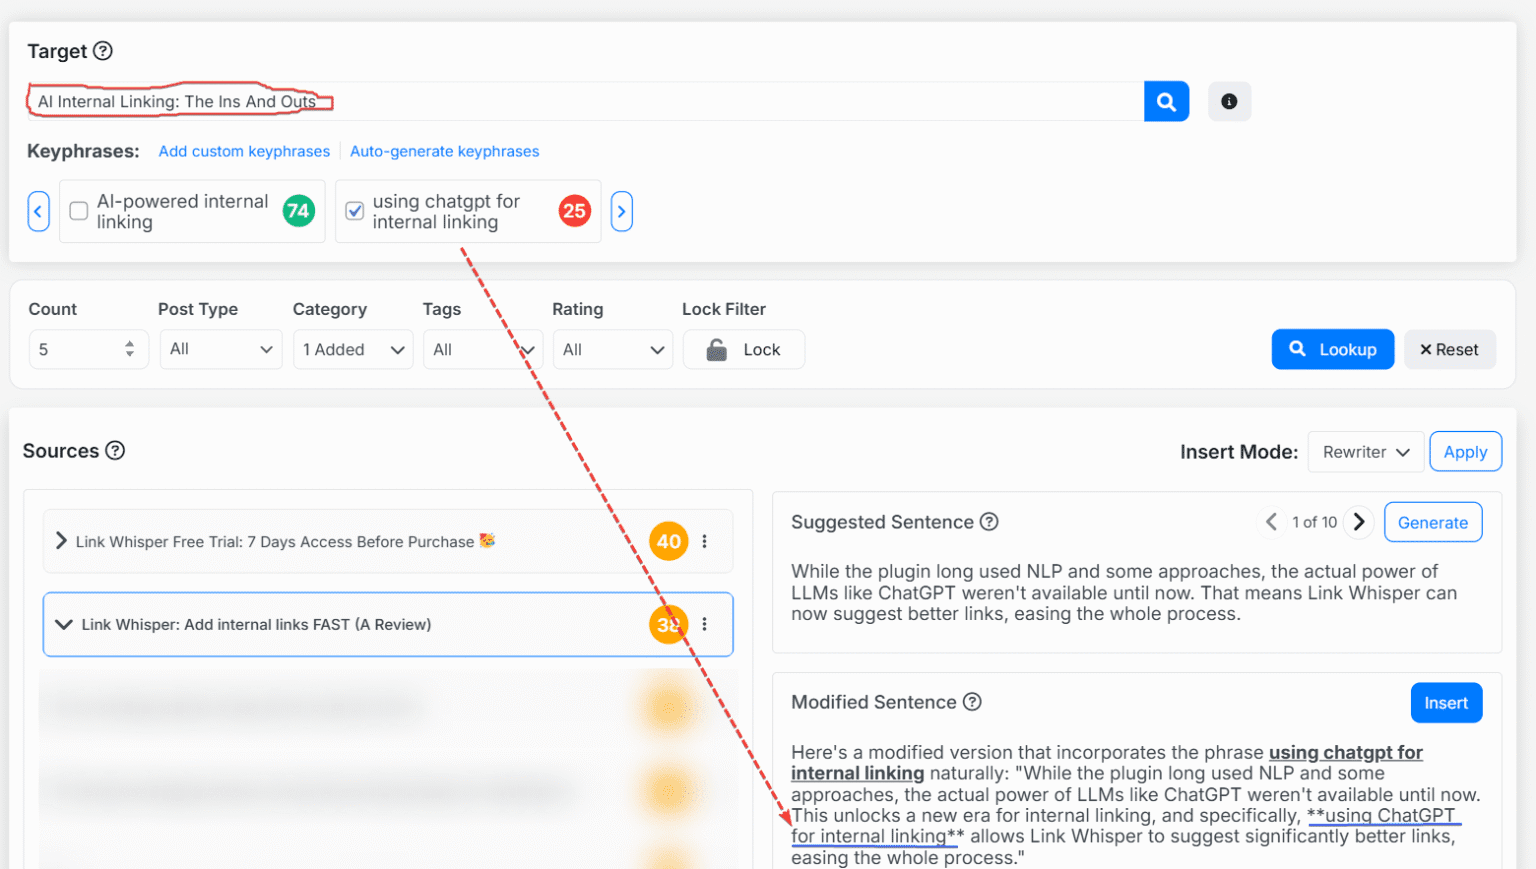Click the Target help question mark
Screen dimensions: 1536x869
pos(103,51)
